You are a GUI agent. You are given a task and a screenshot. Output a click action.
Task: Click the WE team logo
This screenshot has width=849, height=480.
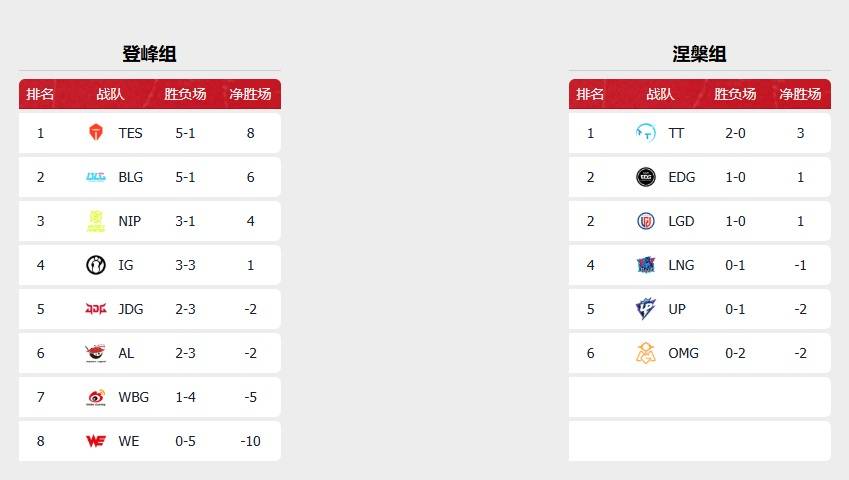[96, 441]
